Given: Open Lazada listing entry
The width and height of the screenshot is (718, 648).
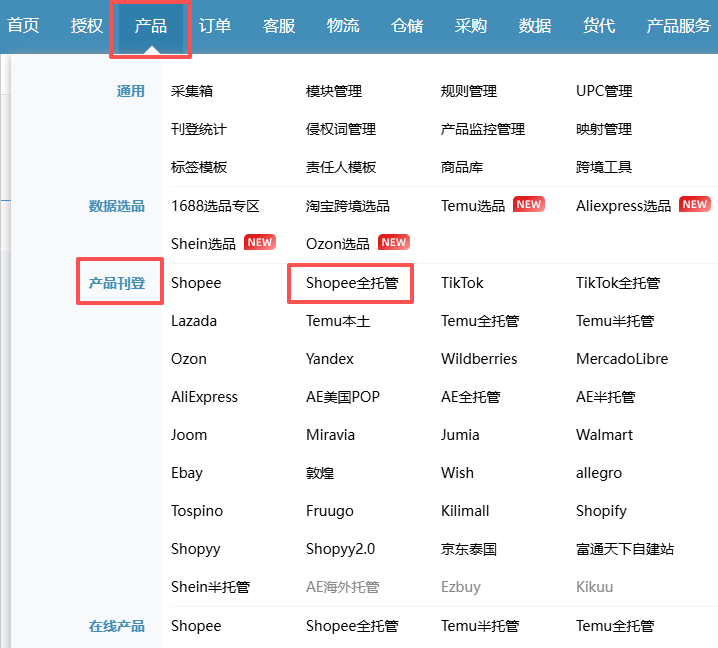Looking at the screenshot, I should tap(194, 321).
